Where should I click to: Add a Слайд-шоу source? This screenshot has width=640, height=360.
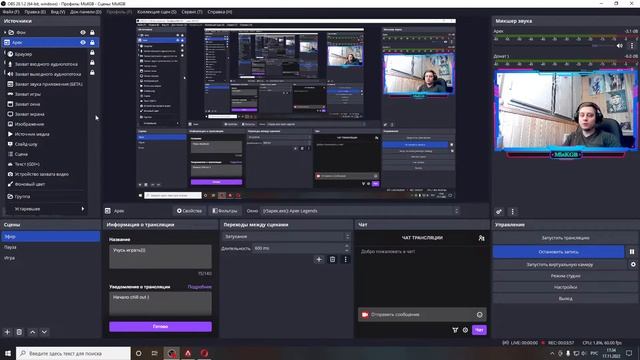coord(25,144)
